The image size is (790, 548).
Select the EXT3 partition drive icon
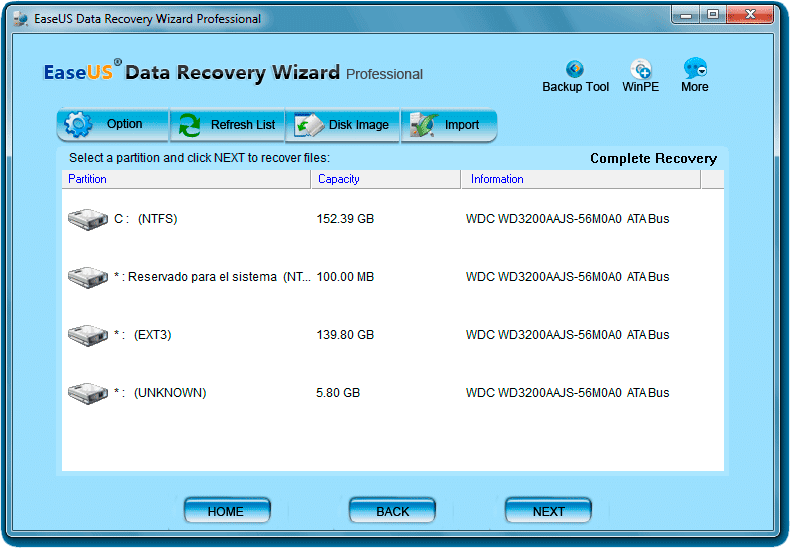[x=88, y=335]
